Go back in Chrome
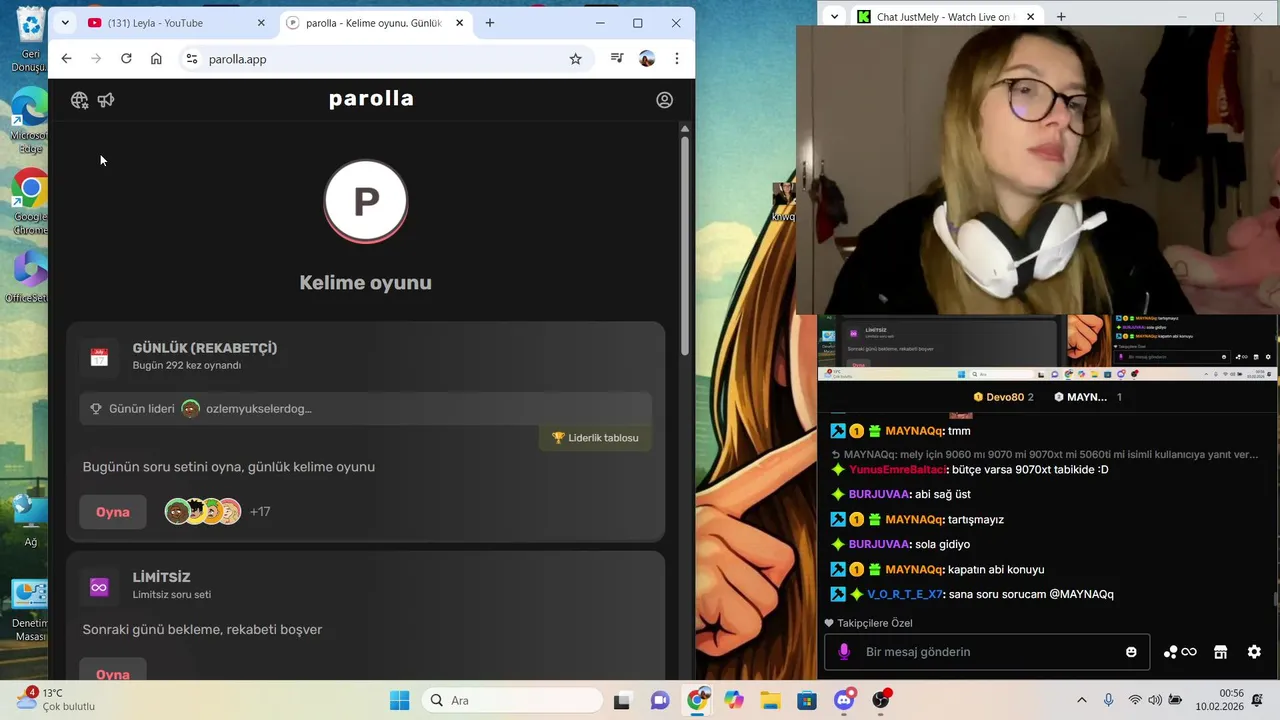The width and height of the screenshot is (1280, 720). tap(66, 59)
